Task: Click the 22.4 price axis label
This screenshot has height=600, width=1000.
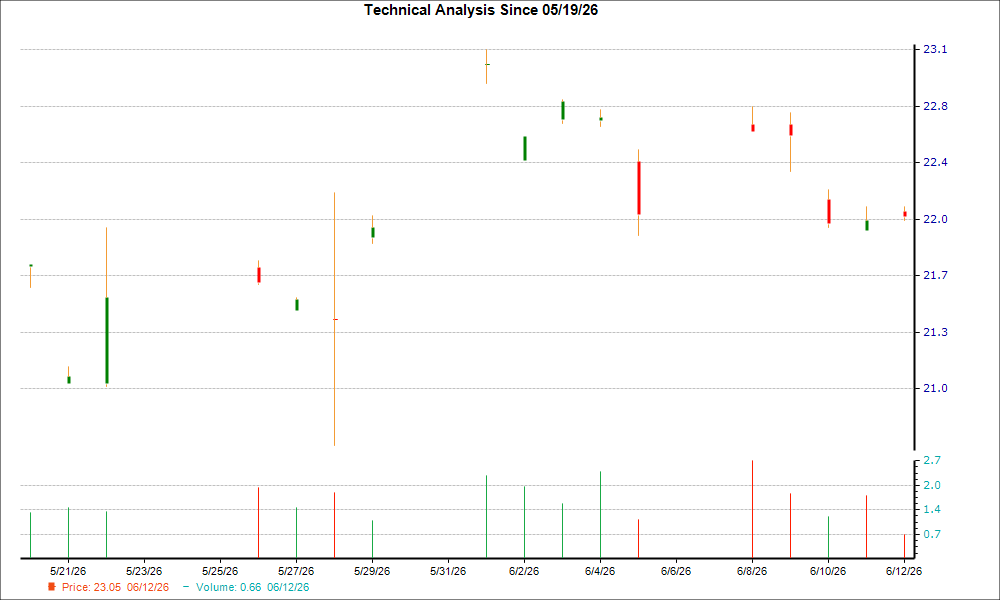Action: point(935,163)
